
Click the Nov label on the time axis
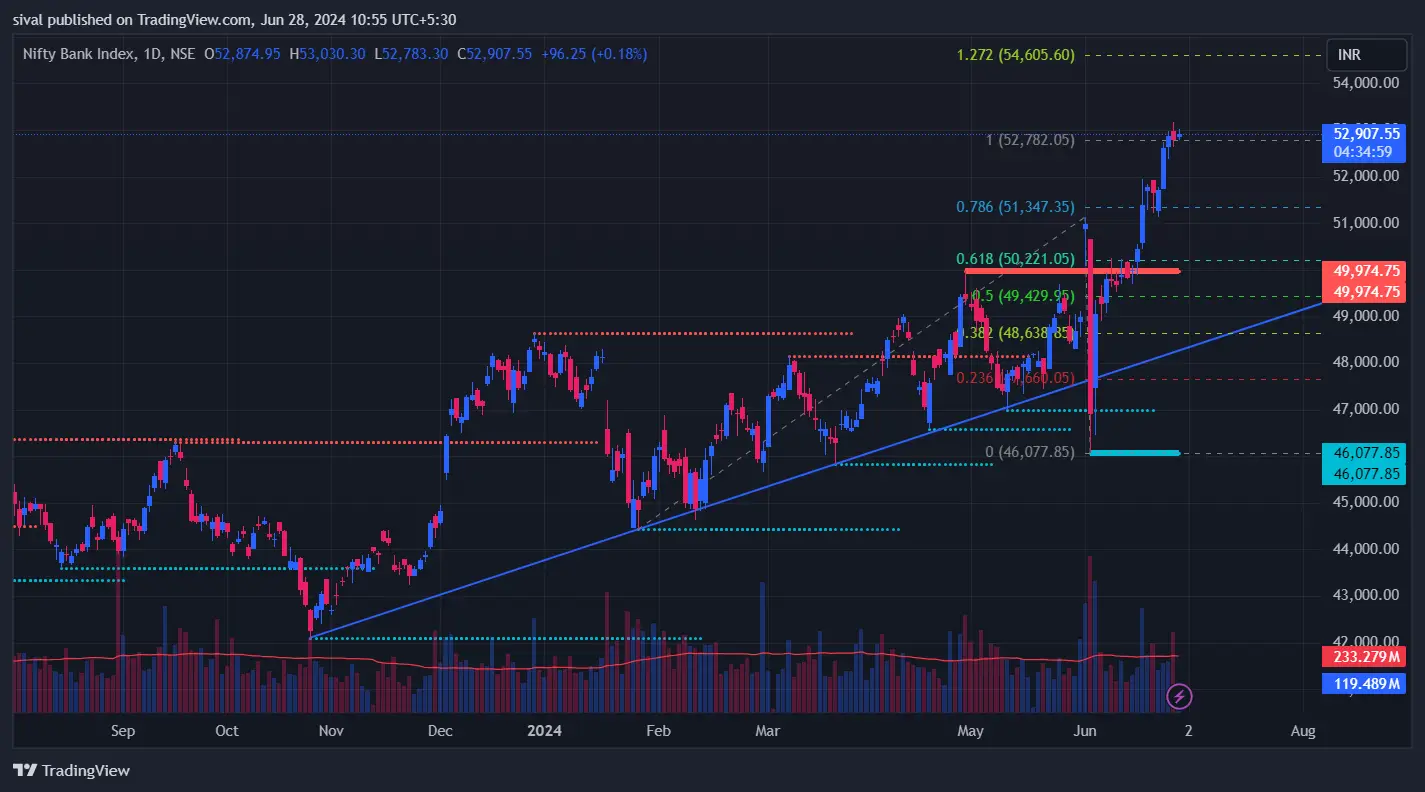coord(331,731)
